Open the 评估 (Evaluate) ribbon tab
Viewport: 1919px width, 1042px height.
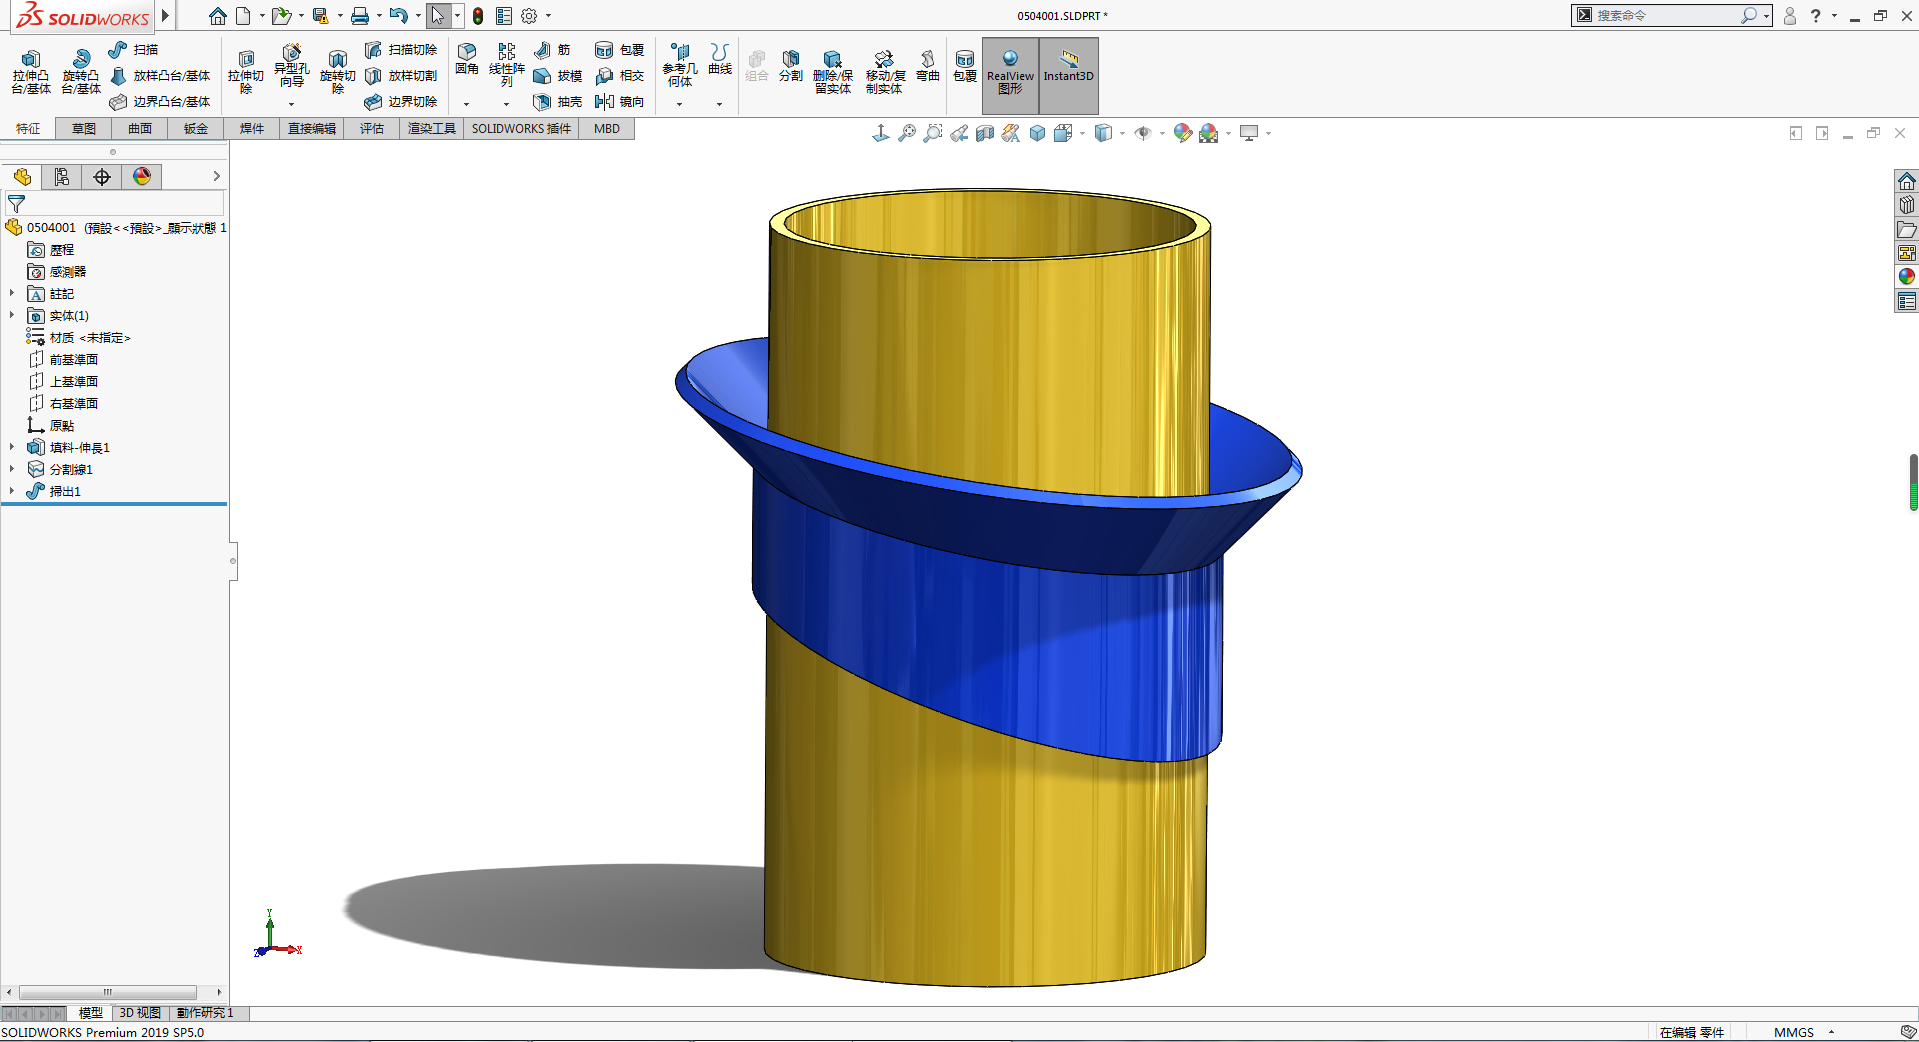click(x=372, y=128)
